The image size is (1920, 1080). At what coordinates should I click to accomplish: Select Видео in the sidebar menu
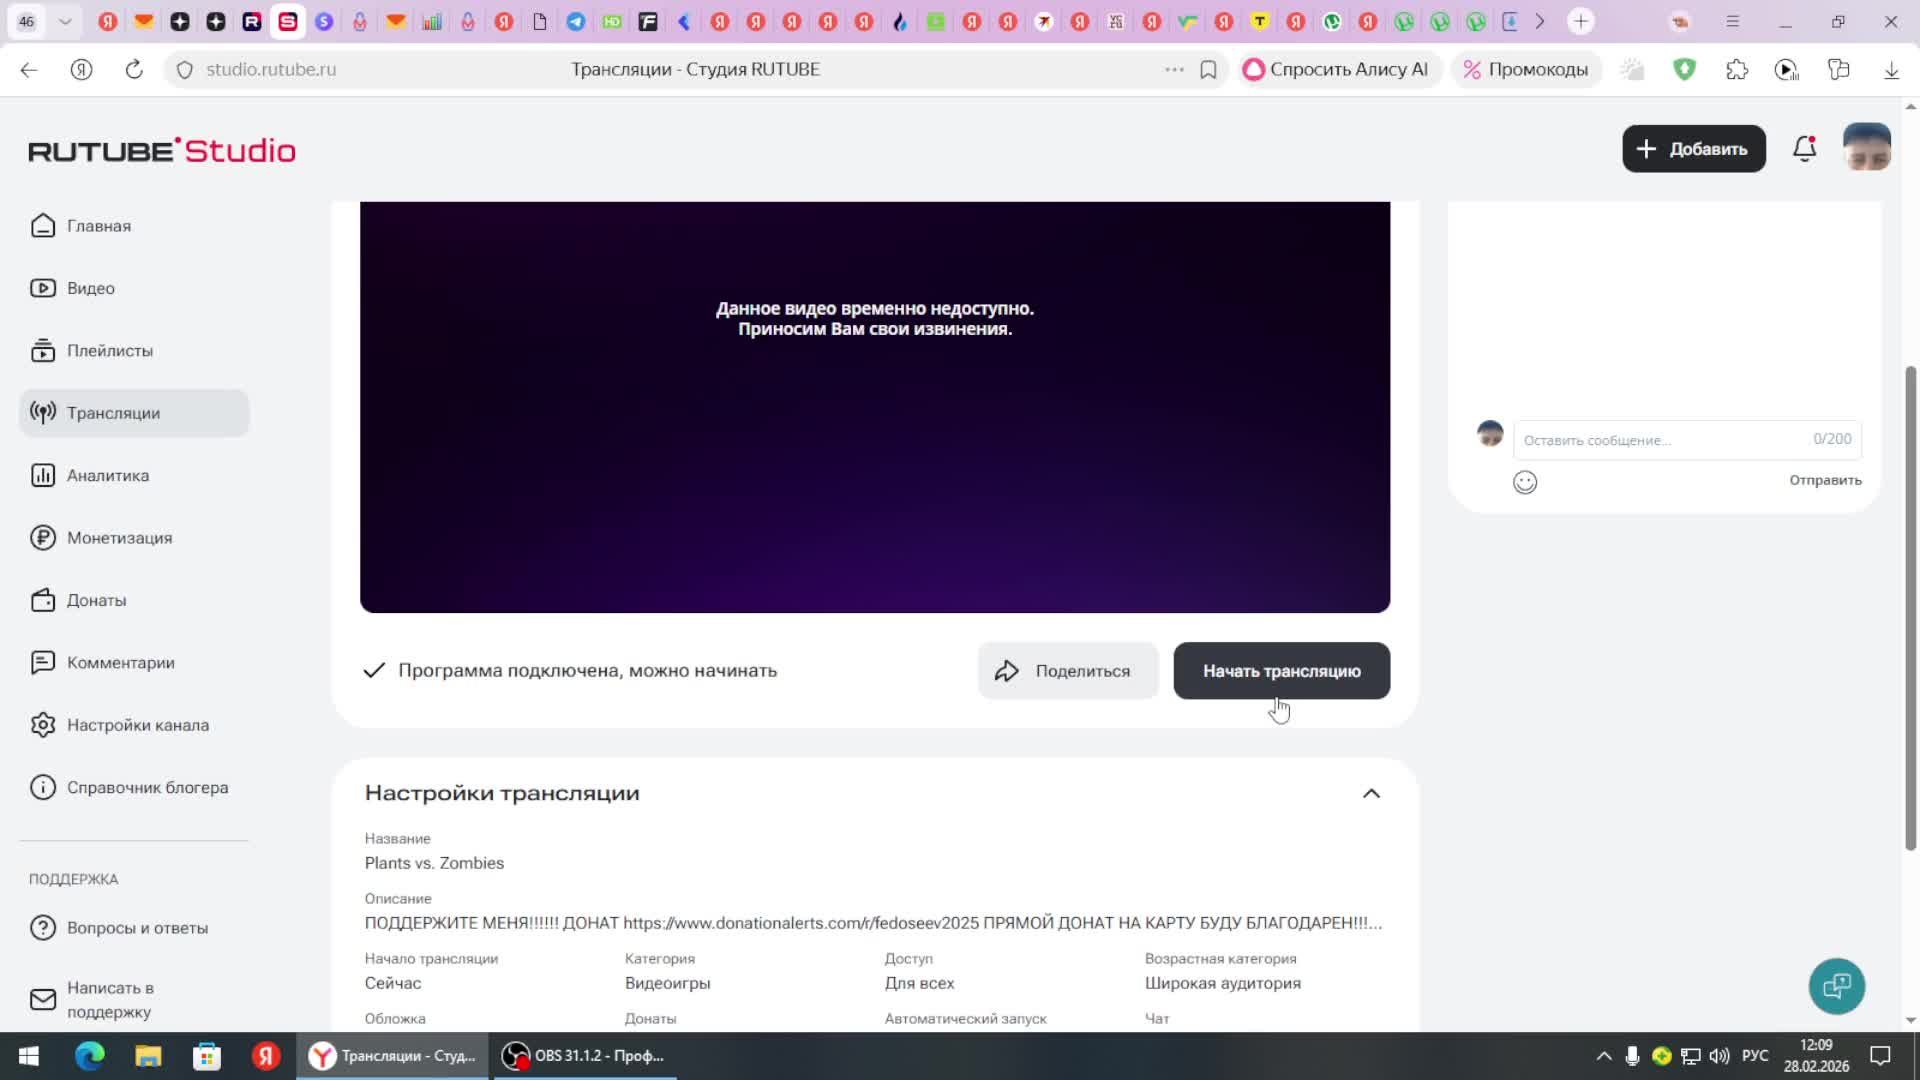[x=90, y=288]
